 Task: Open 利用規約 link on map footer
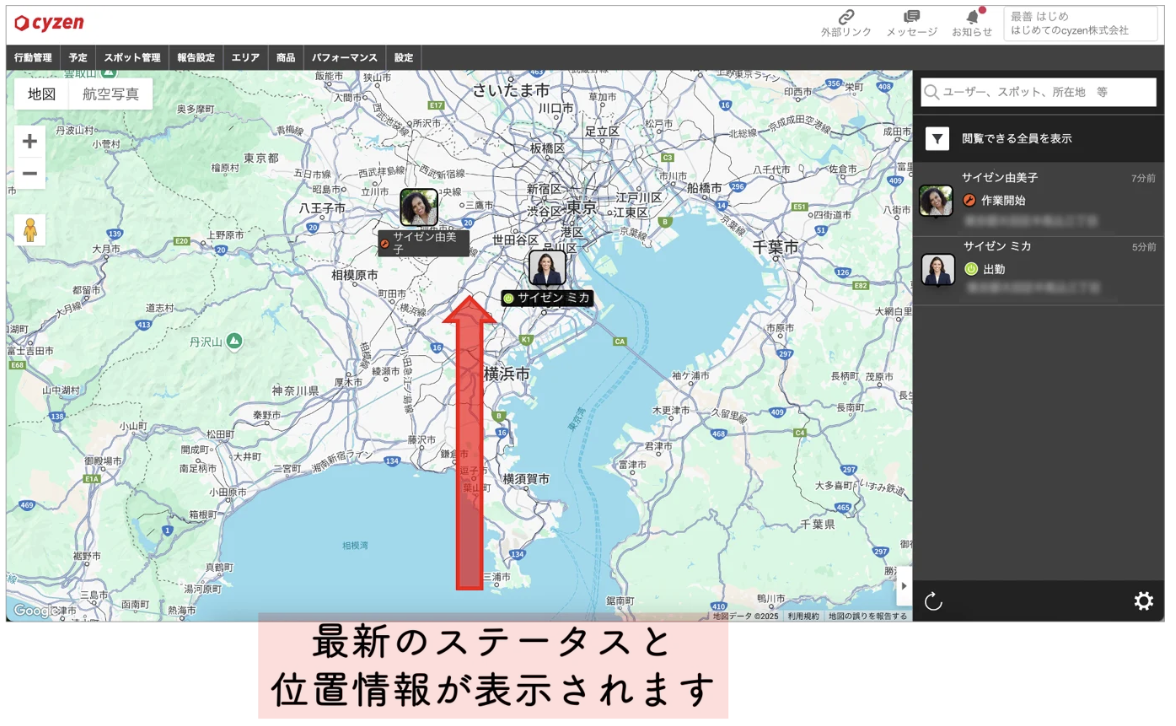(803, 616)
